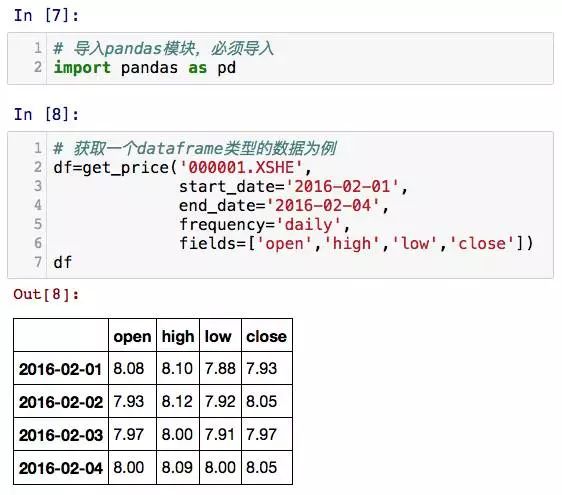
Task: Click the 8.09 value in last row
Action: point(178,467)
